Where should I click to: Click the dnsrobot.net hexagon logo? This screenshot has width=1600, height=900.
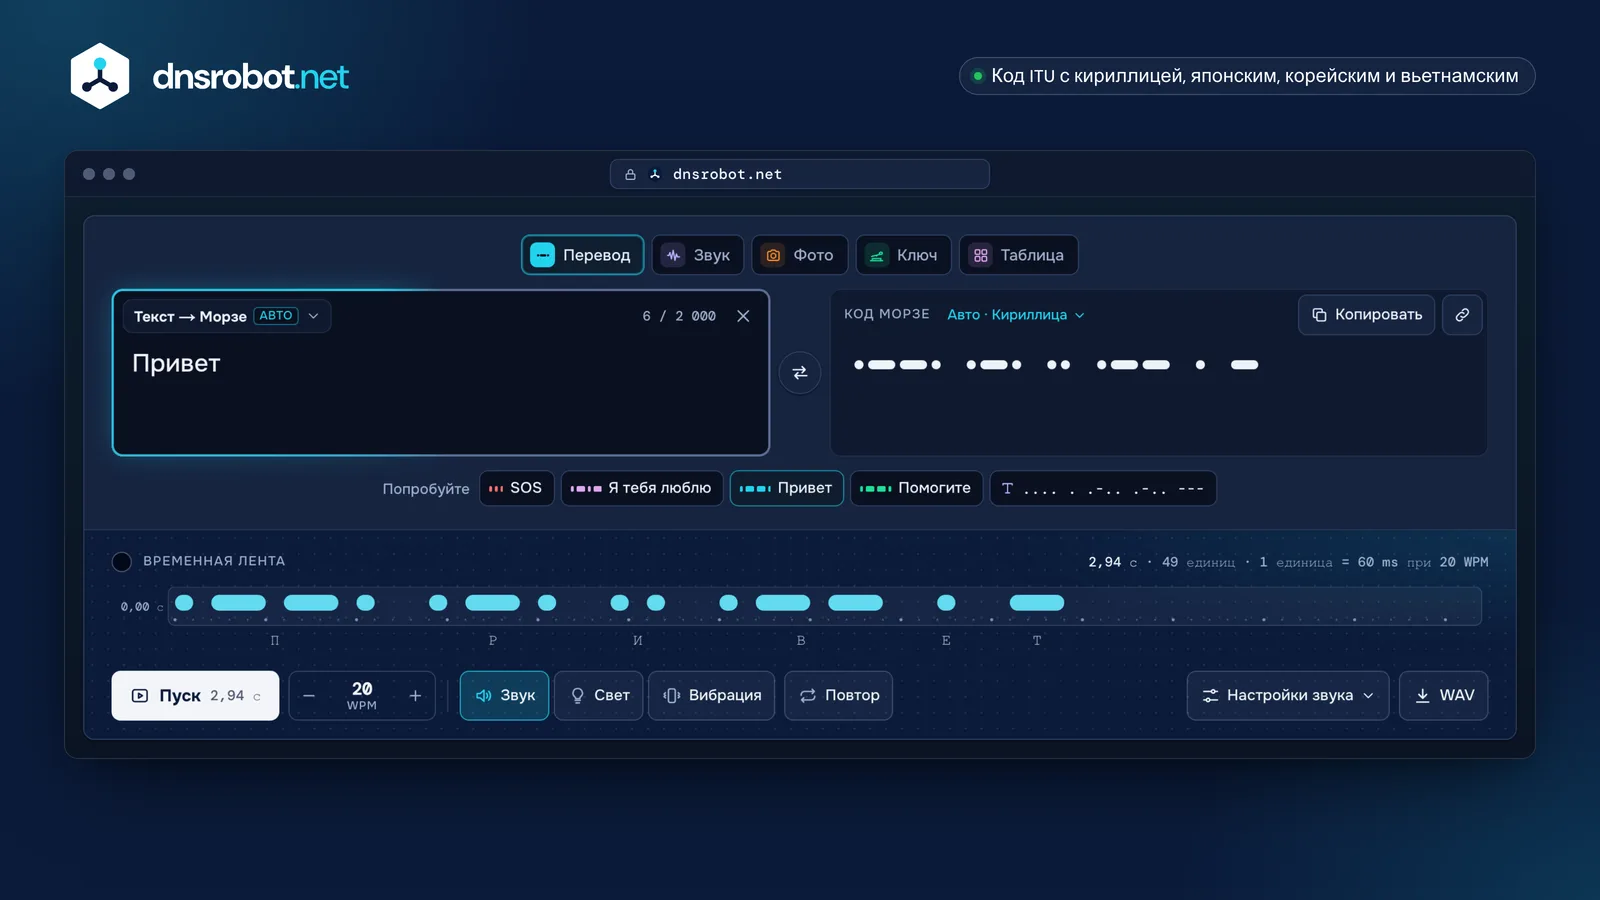[x=100, y=76]
